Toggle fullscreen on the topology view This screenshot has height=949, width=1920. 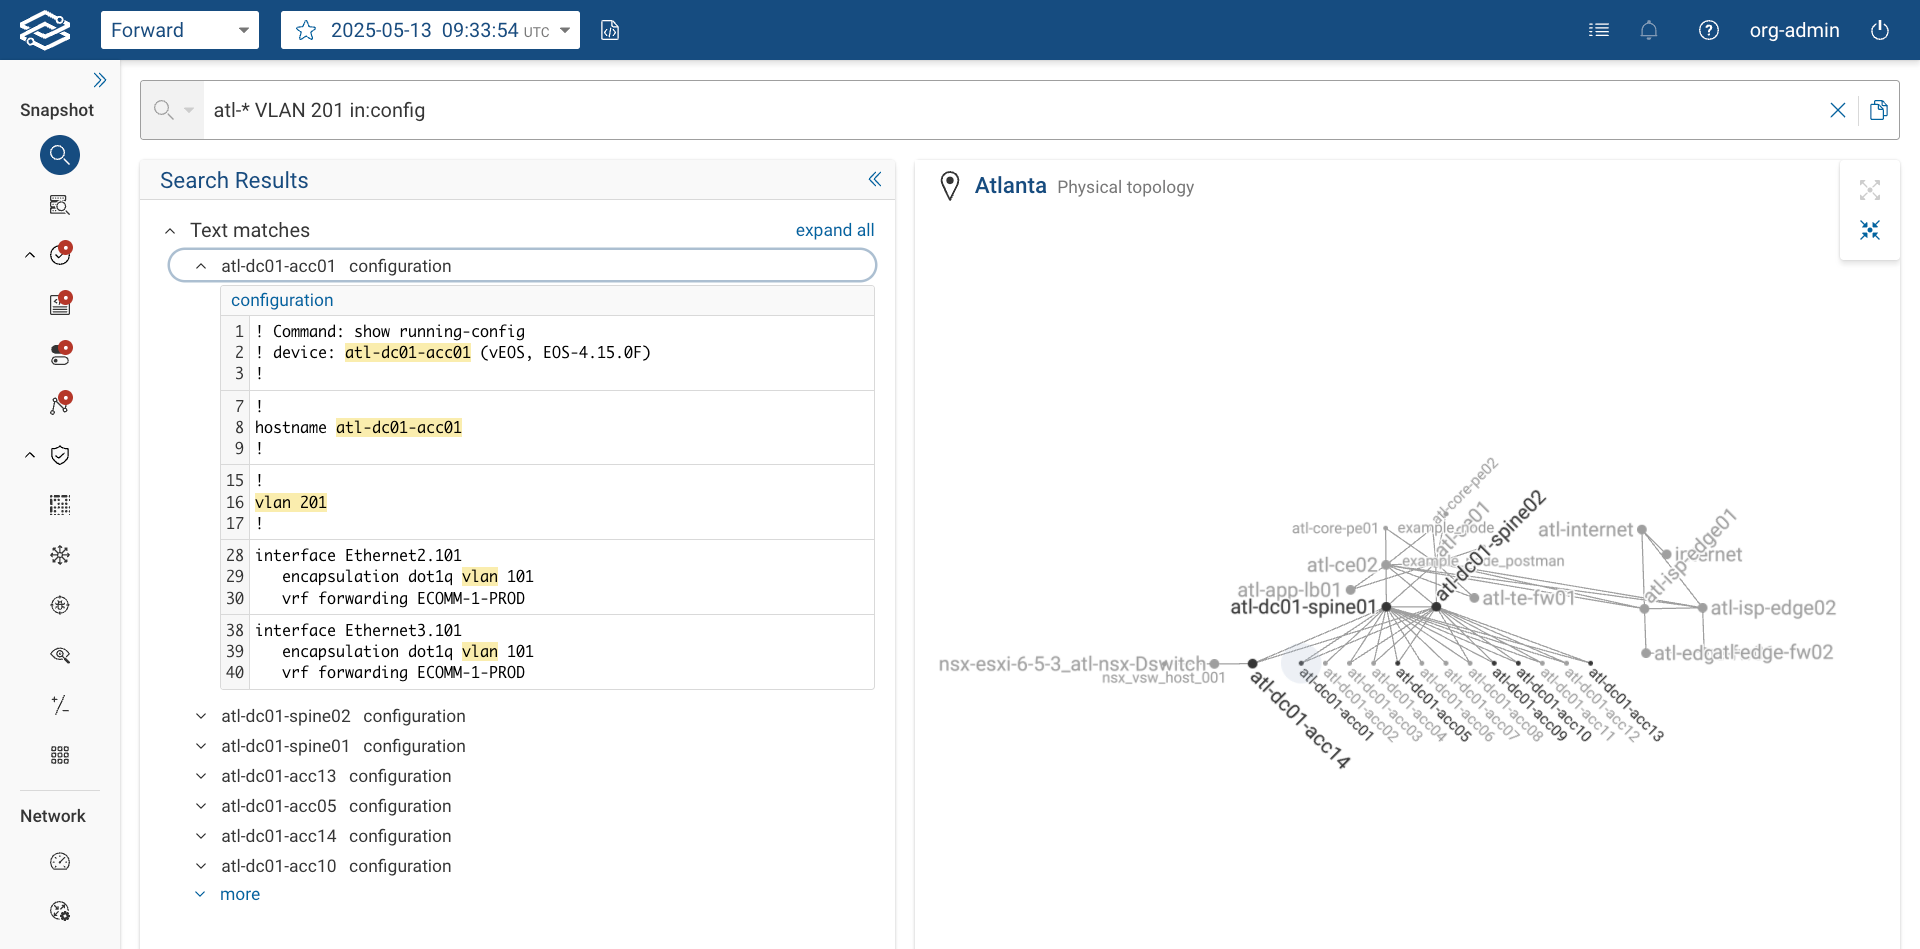tap(1871, 189)
